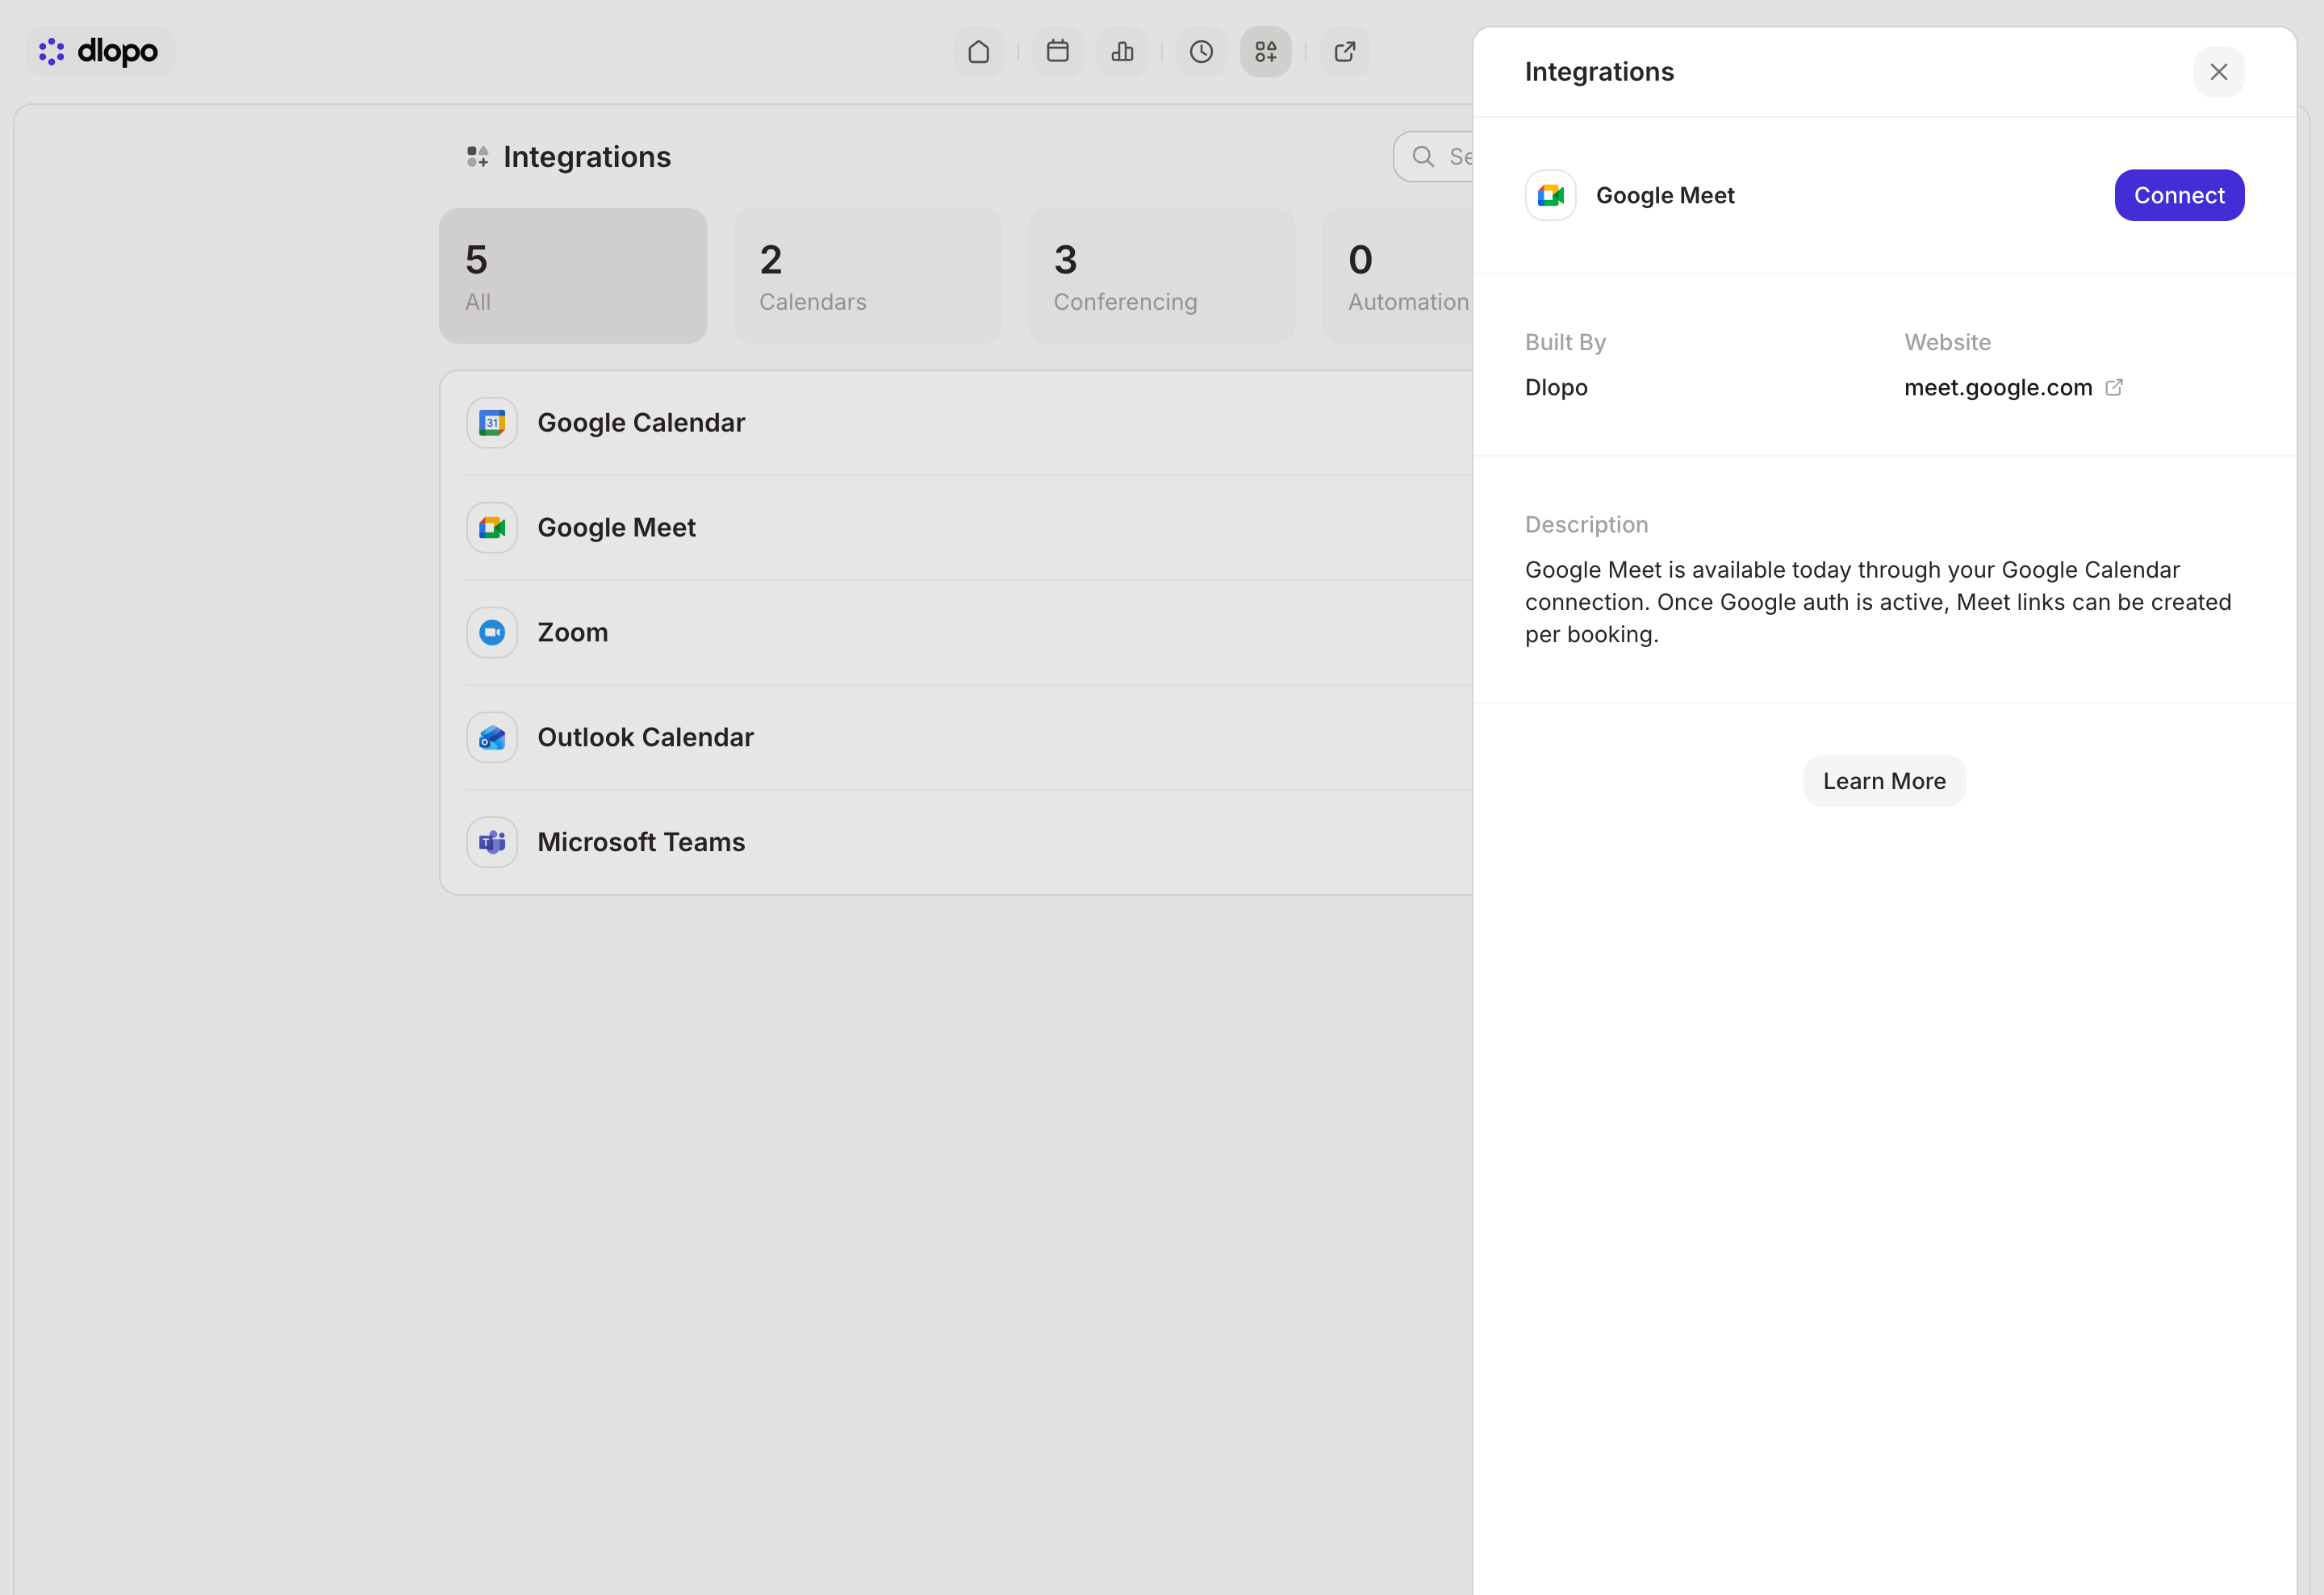Click the Built By label
2324x1595 pixels.
(1565, 343)
